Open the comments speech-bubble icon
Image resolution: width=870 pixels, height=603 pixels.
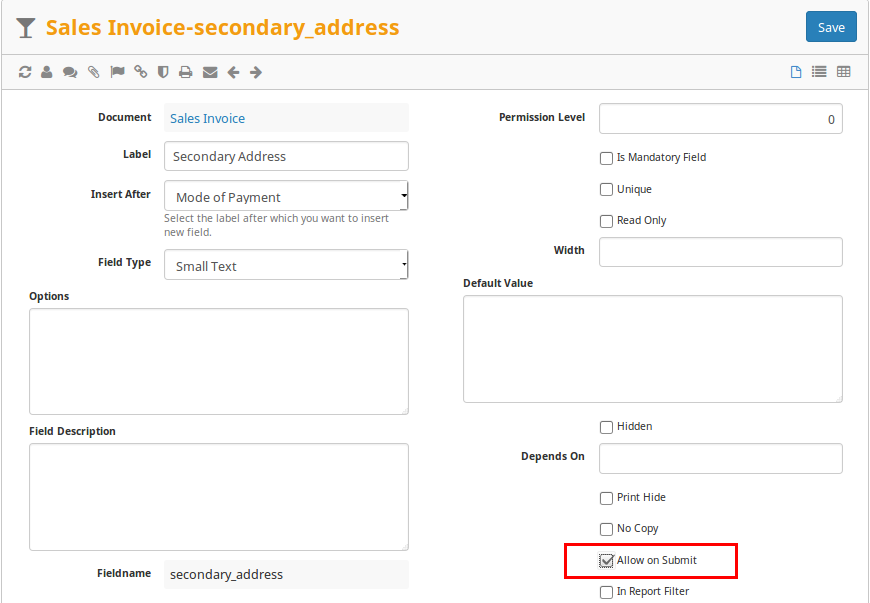coord(70,72)
